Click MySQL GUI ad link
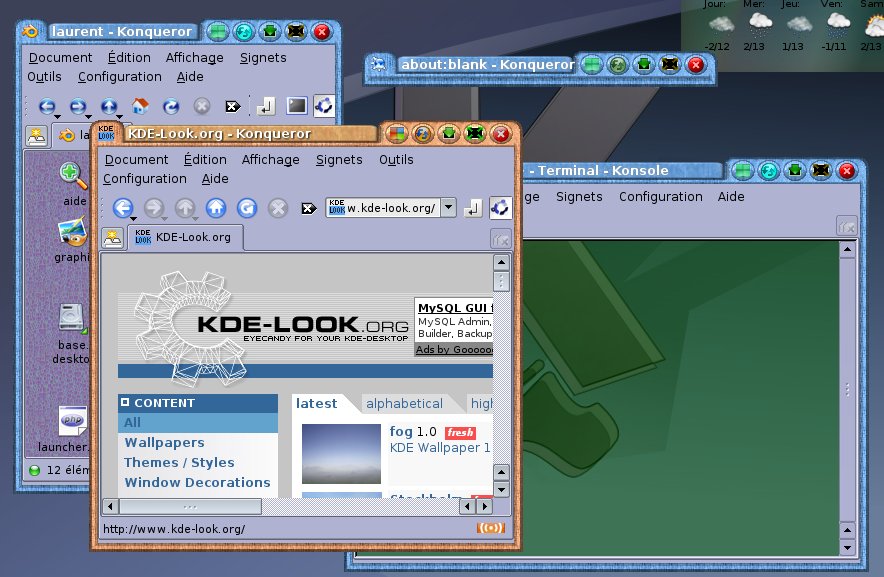The height and width of the screenshot is (577, 884). click(456, 308)
